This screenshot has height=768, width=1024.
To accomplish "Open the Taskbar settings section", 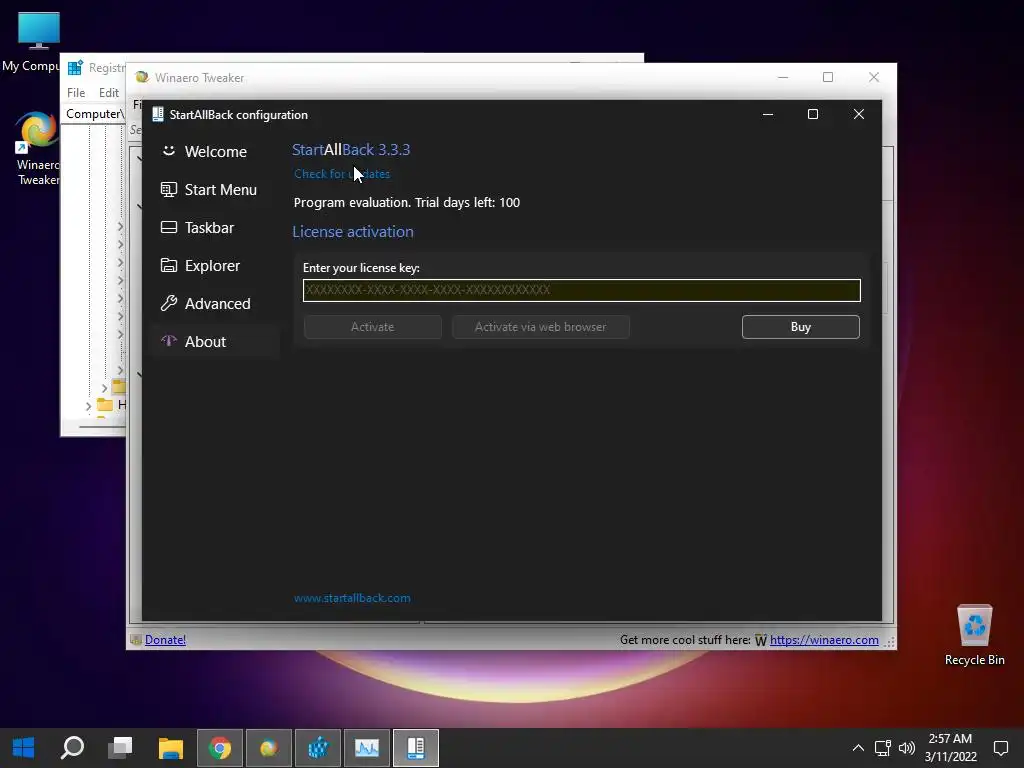I will tap(215, 227).
